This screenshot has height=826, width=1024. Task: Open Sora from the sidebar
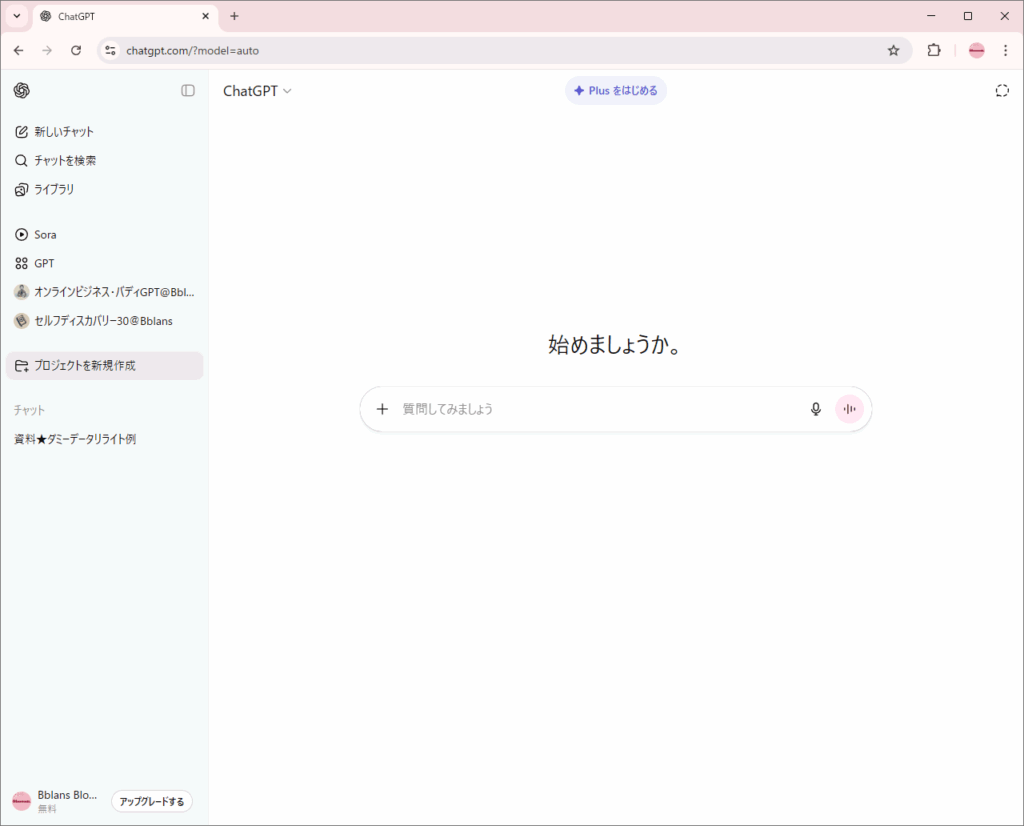tap(45, 235)
